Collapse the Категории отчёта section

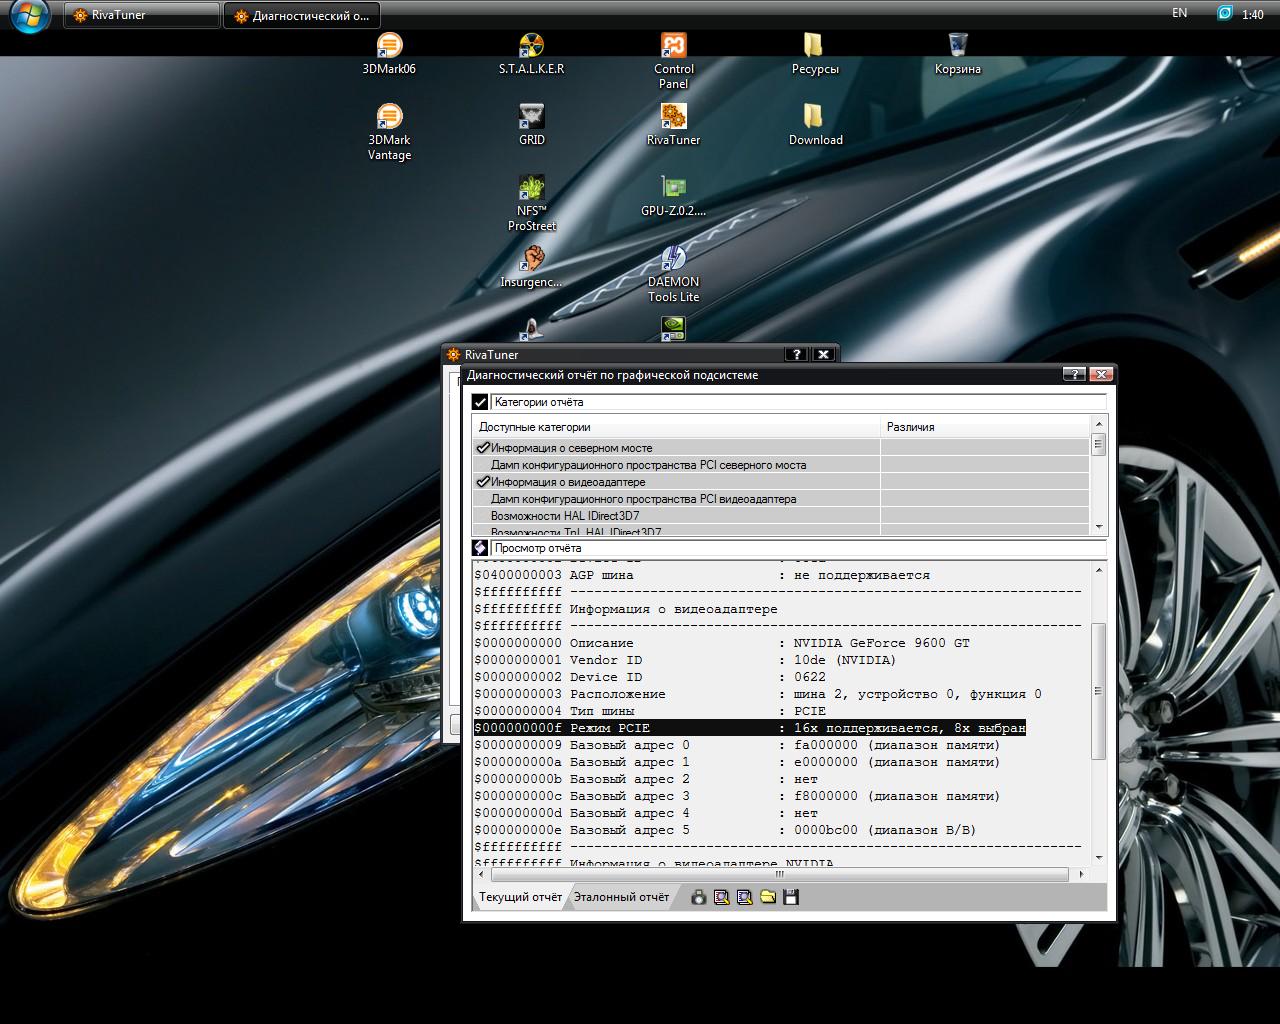[x=480, y=402]
